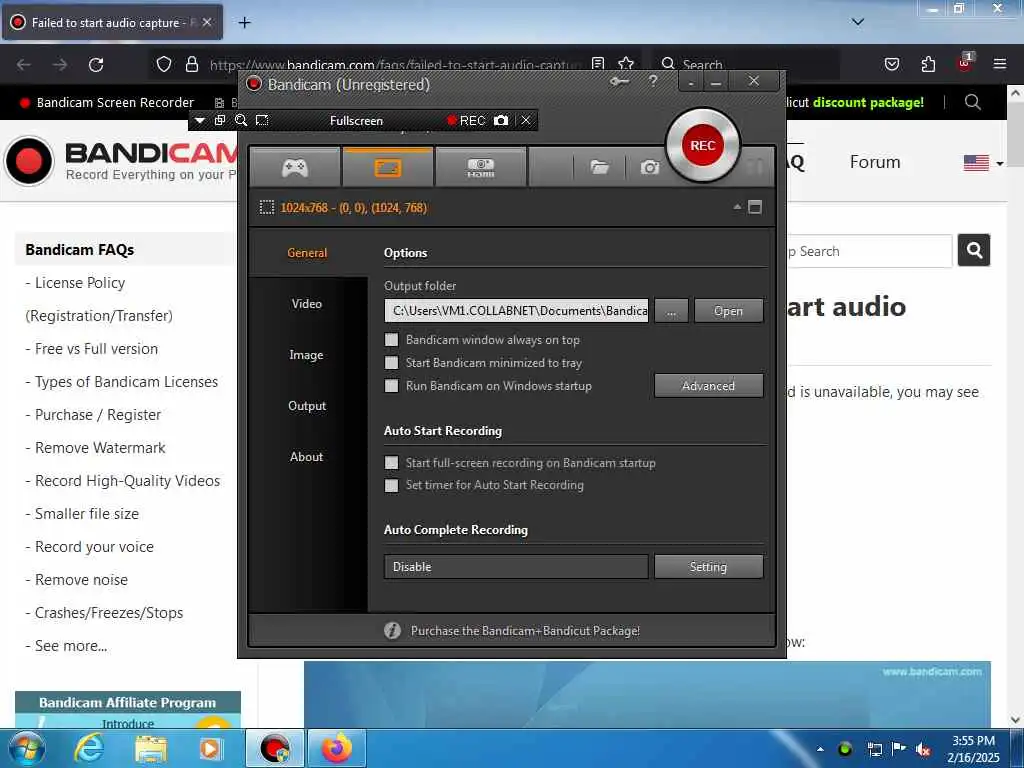Open the Output settings tab
The height and width of the screenshot is (768, 1024).
[x=307, y=406]
